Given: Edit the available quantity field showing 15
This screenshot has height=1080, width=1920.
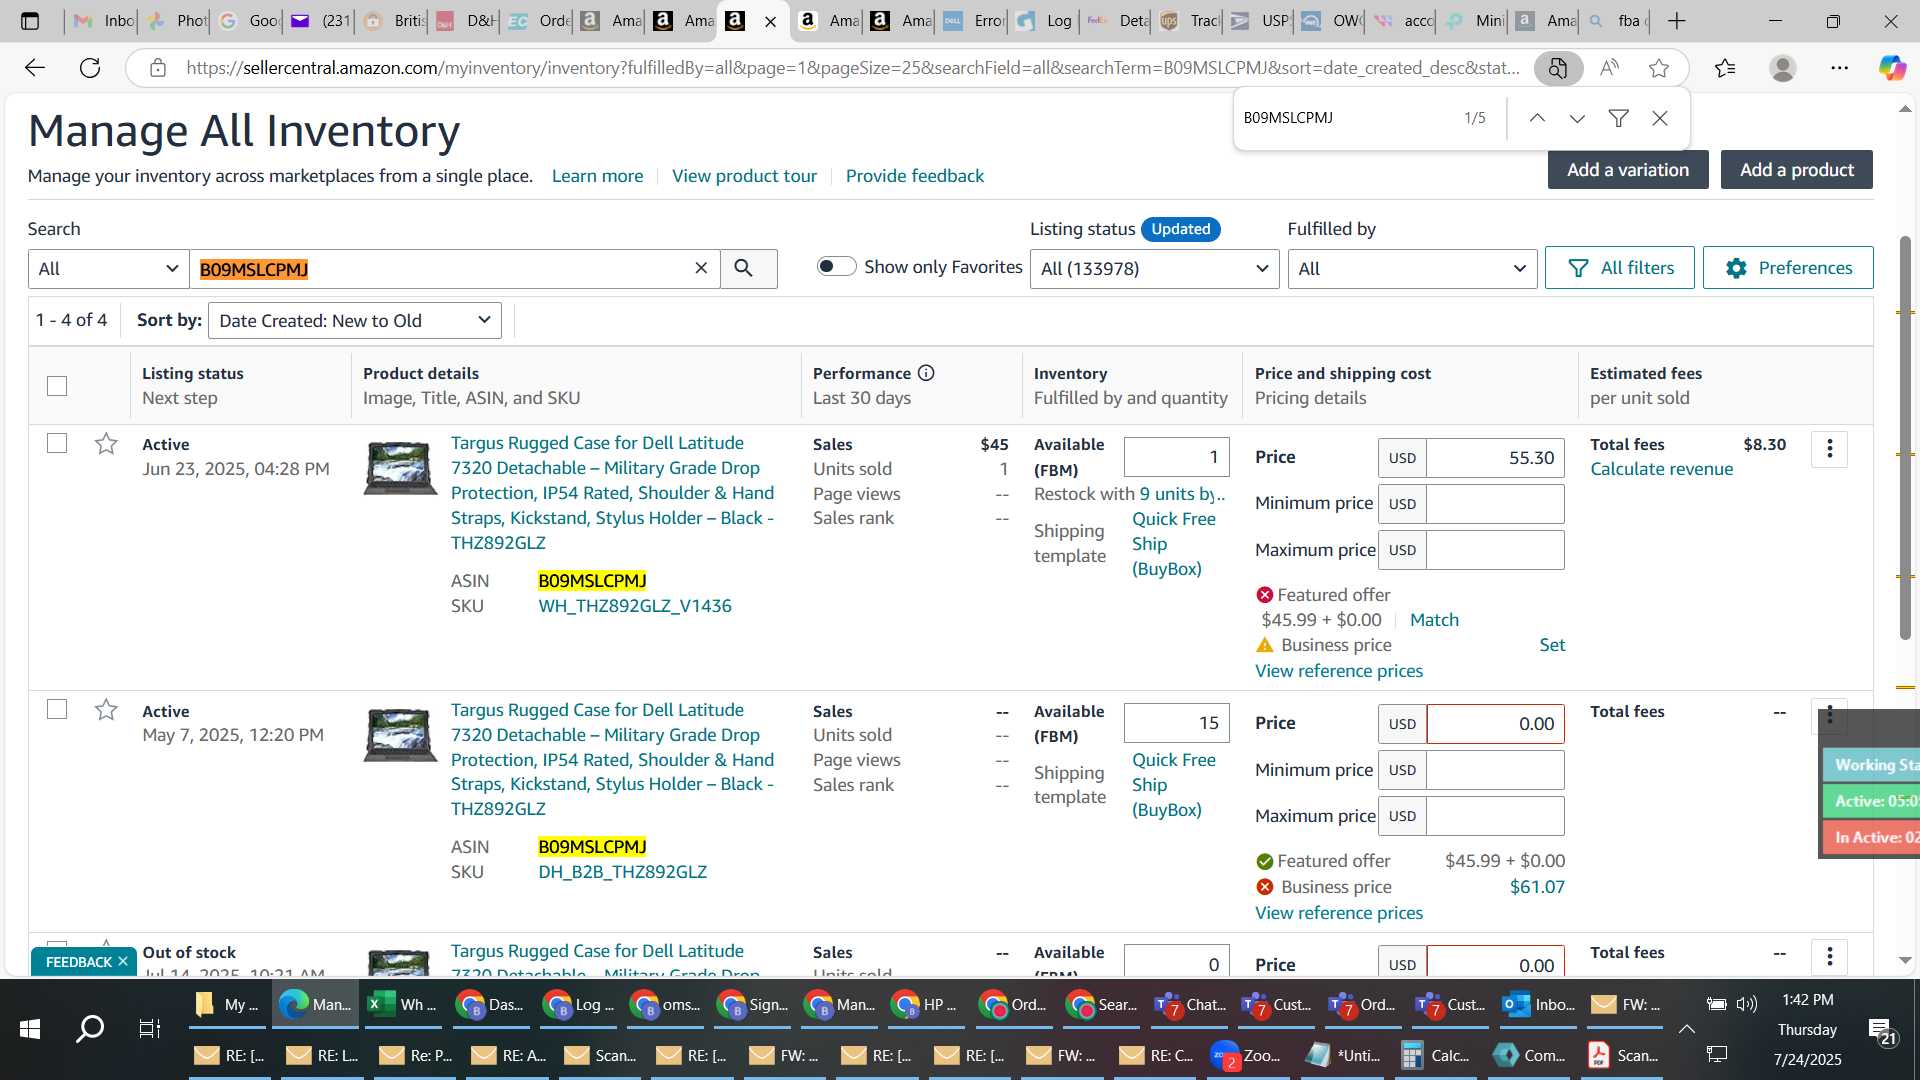Looking at the screenshot, I should 1177,723.
